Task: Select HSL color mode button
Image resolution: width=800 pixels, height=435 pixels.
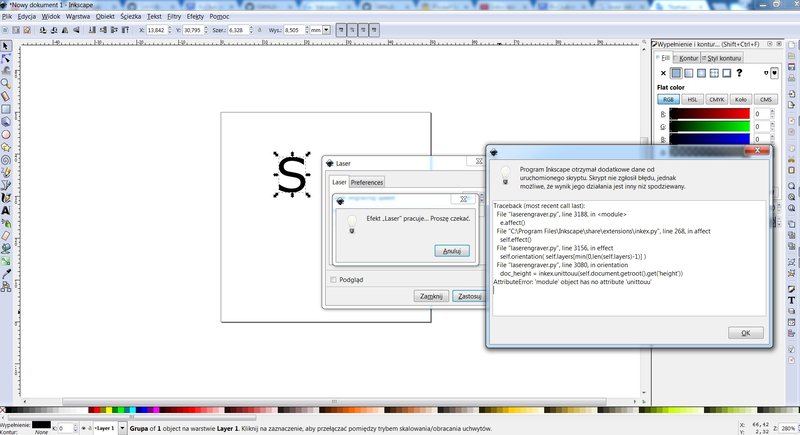Action: [692, 99]
